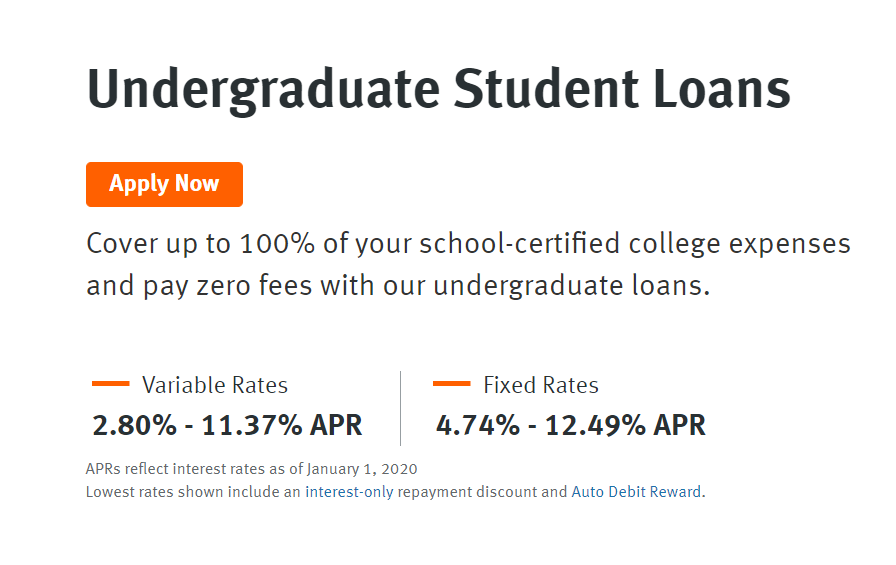The height and width of the screenshot is (565, 896).
Task: Open the Auto Debit Reward link
Action: click(x=636, y=492)
